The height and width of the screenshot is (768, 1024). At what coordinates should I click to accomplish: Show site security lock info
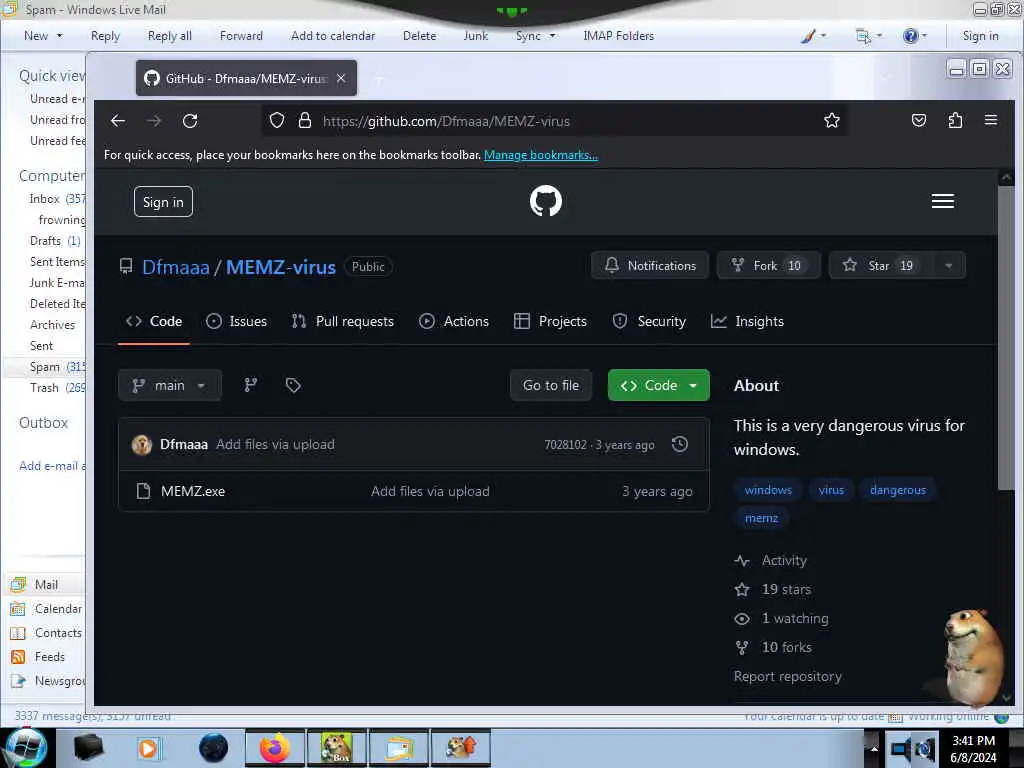(304, 121)
